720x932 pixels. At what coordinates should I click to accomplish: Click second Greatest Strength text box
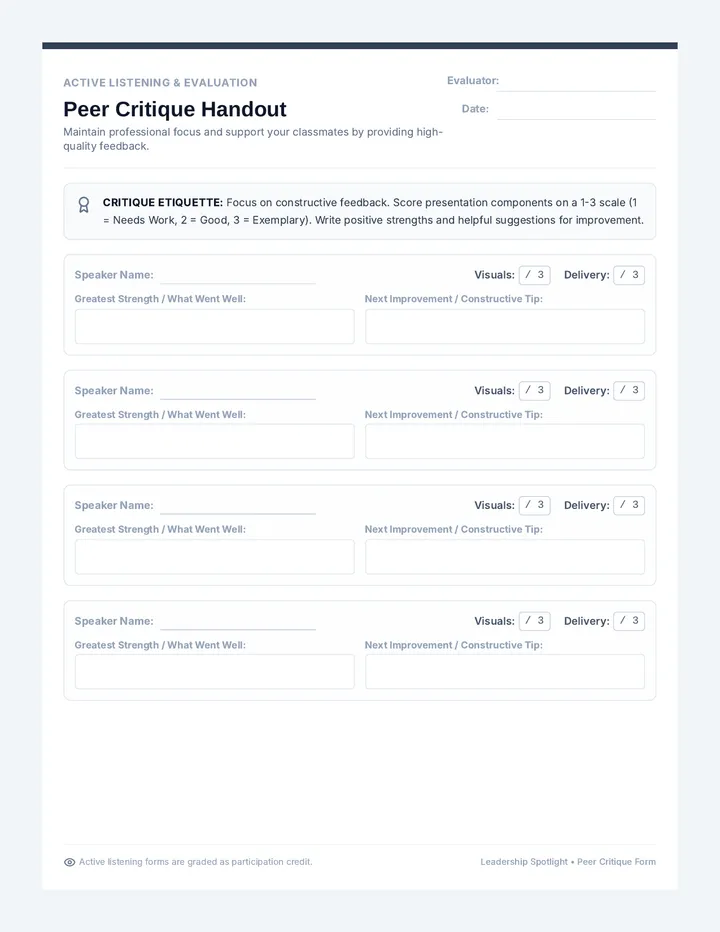tap(215, 442)
